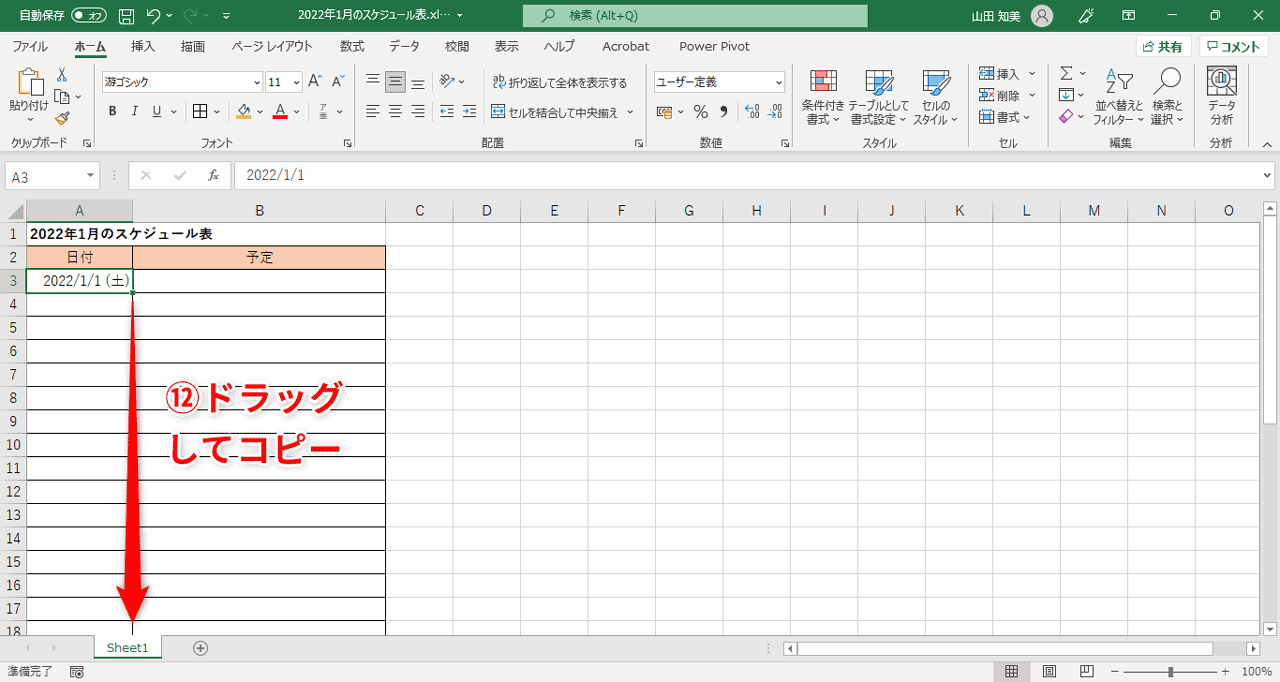Click the Copy icon in clipboard group
1280x682 pixels.
point(62,96)
